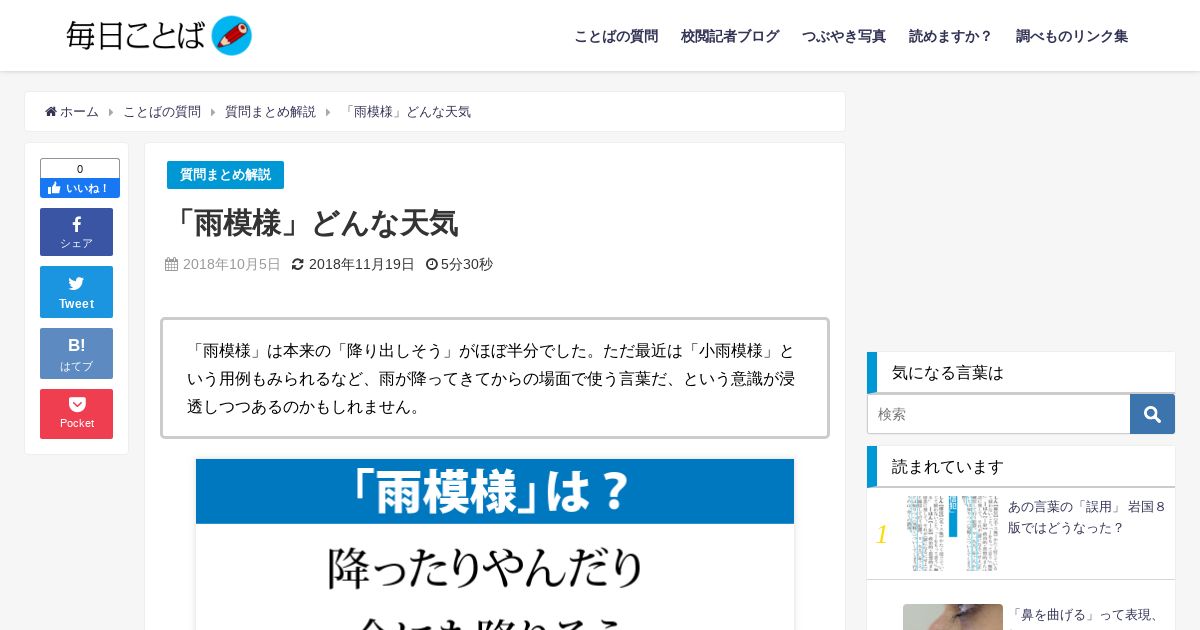Click the 毎日ことば site logo
This screenshot has height=630, width=1200.
[159, 36]
